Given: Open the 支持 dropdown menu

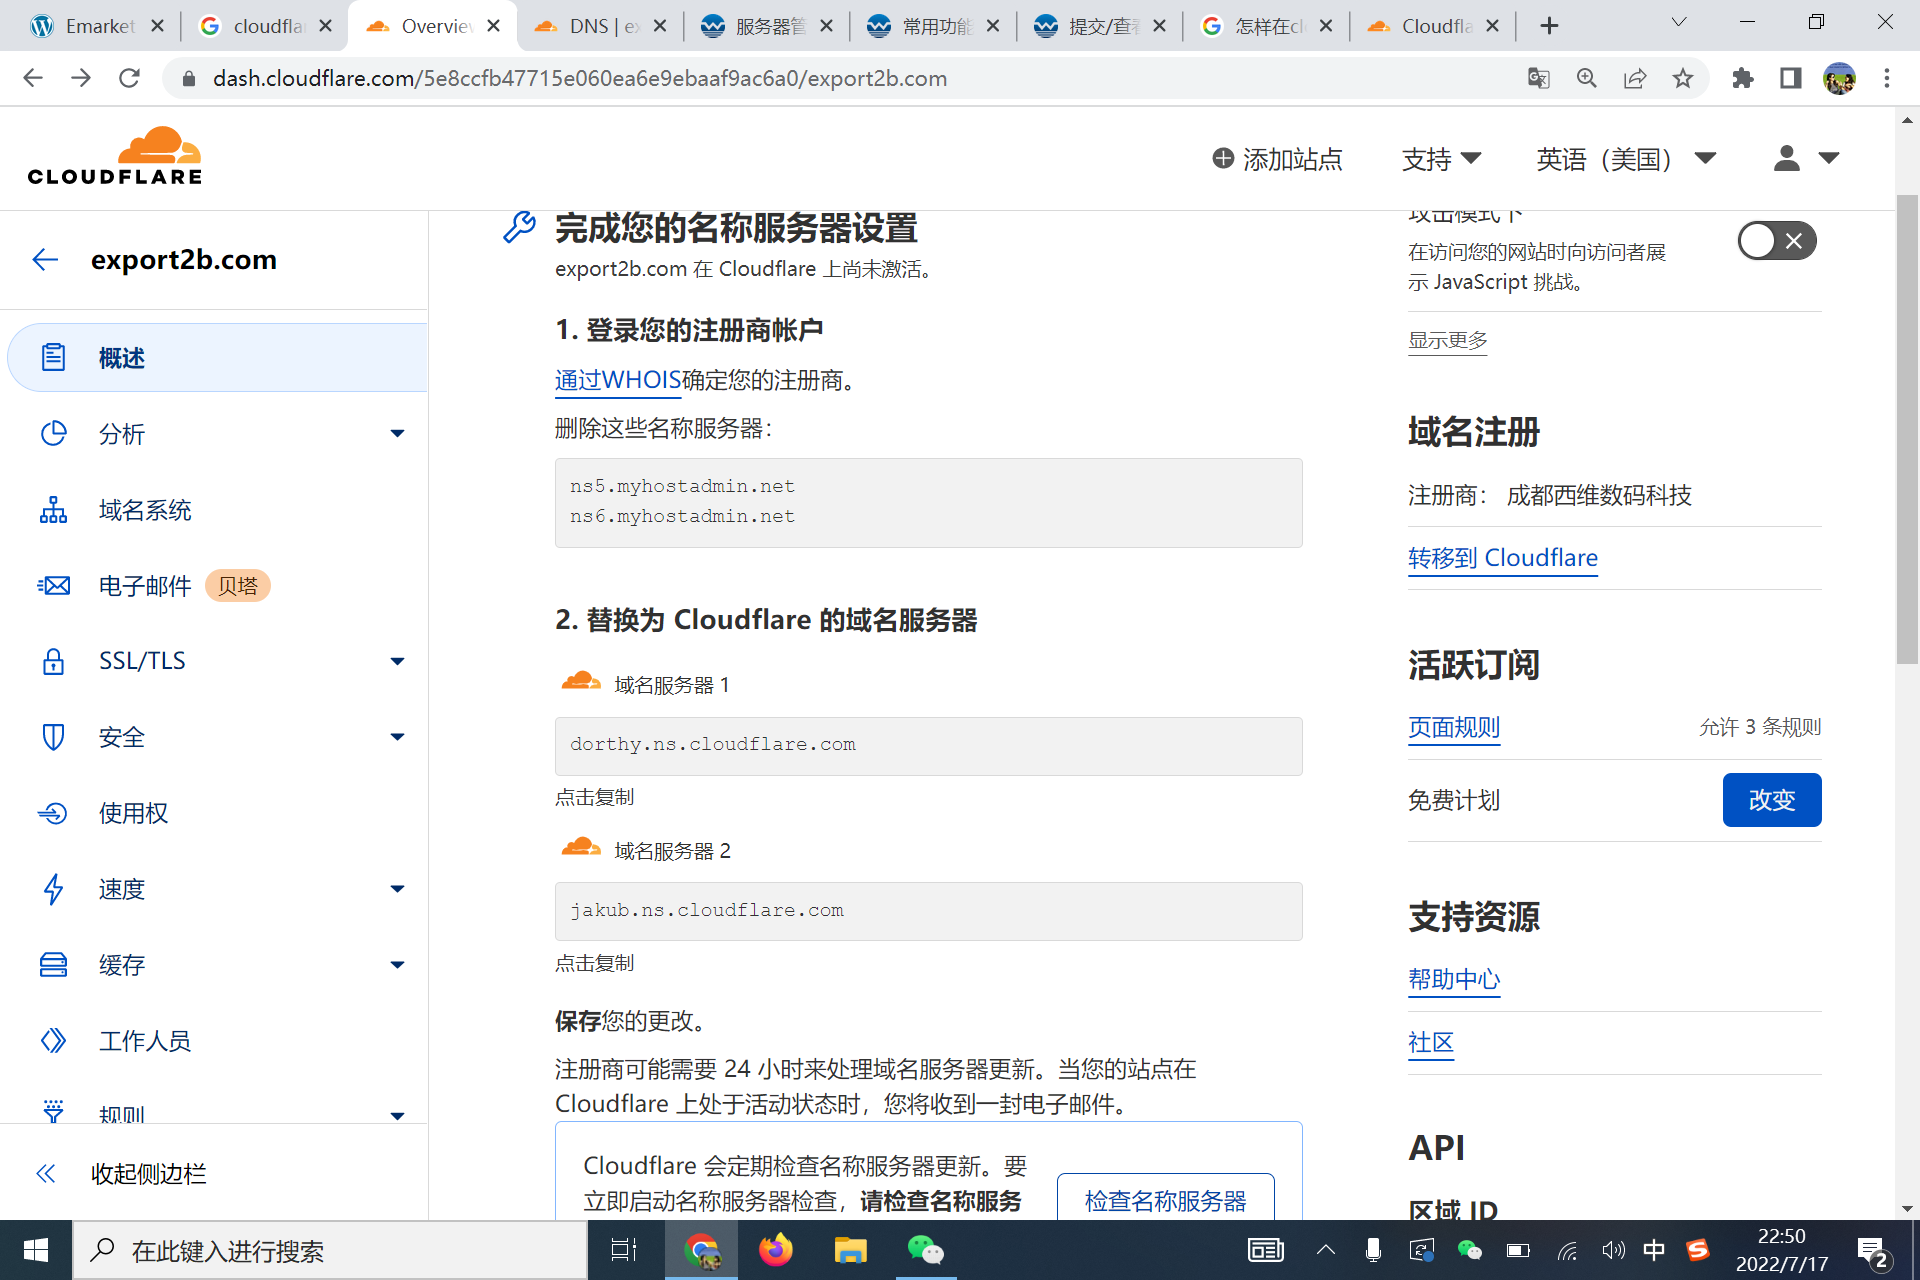Looking at the screenshot, I should coord(1441,159).
